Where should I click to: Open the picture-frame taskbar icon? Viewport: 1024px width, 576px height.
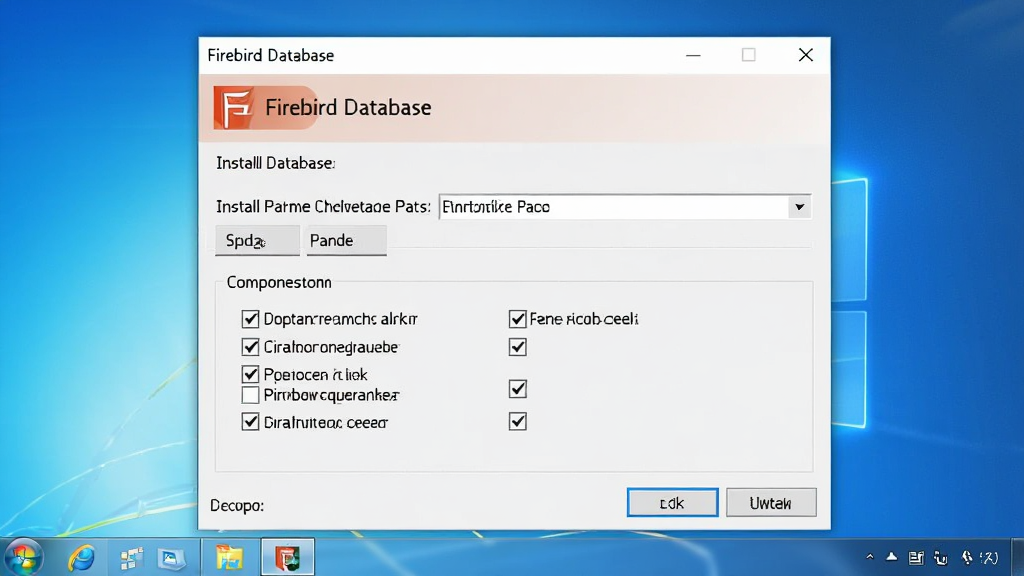coord(172,558)
